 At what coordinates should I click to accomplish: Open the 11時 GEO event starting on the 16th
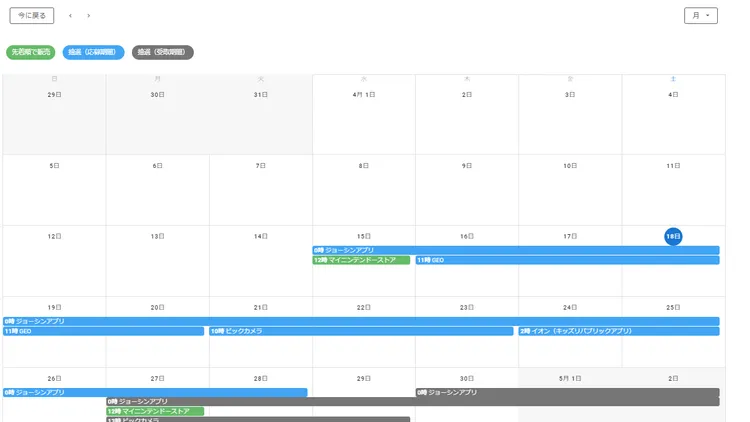[x=567, y=260]
